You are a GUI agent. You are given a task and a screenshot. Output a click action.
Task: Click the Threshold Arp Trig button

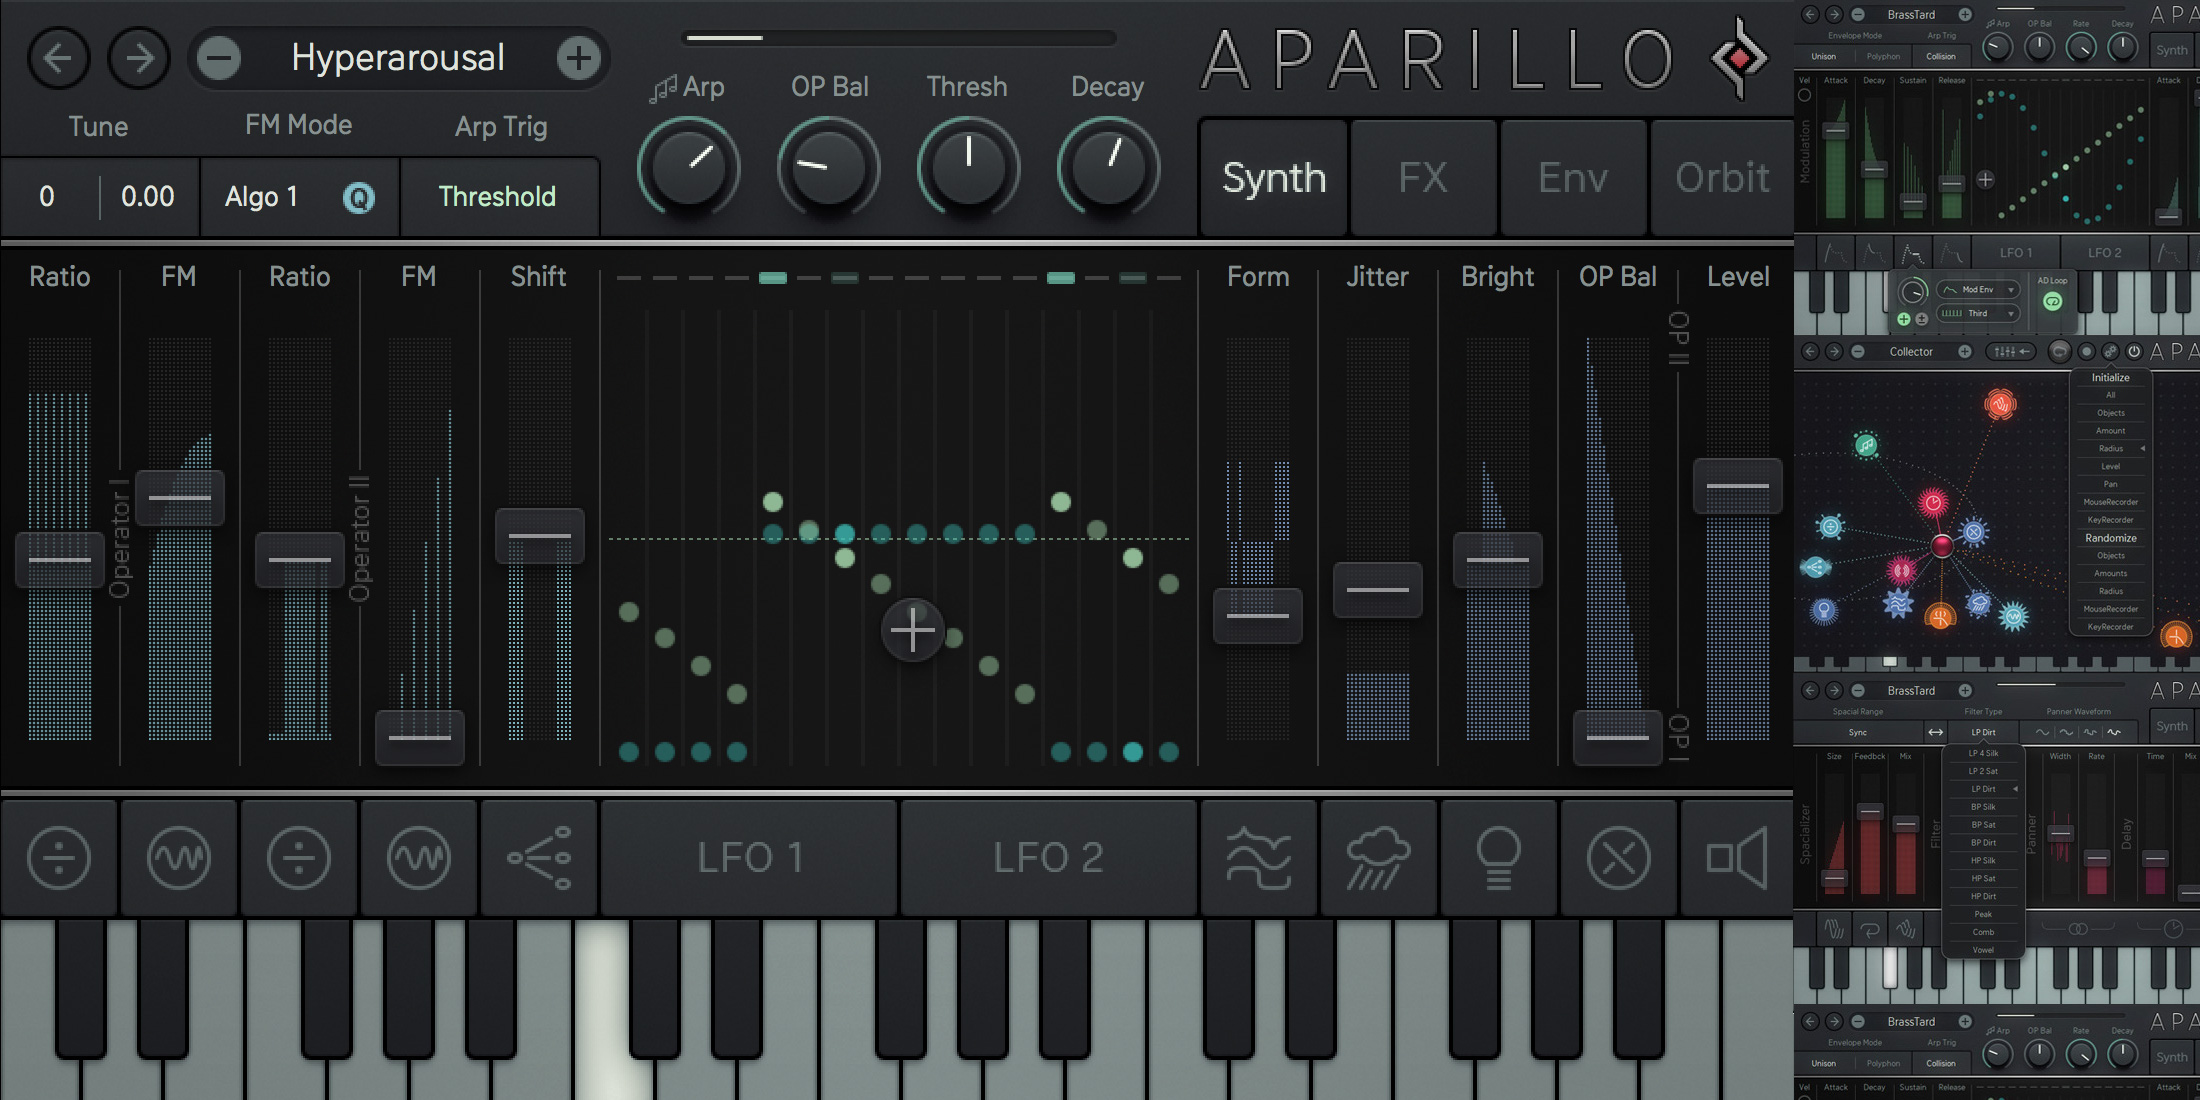coord(497,197)
